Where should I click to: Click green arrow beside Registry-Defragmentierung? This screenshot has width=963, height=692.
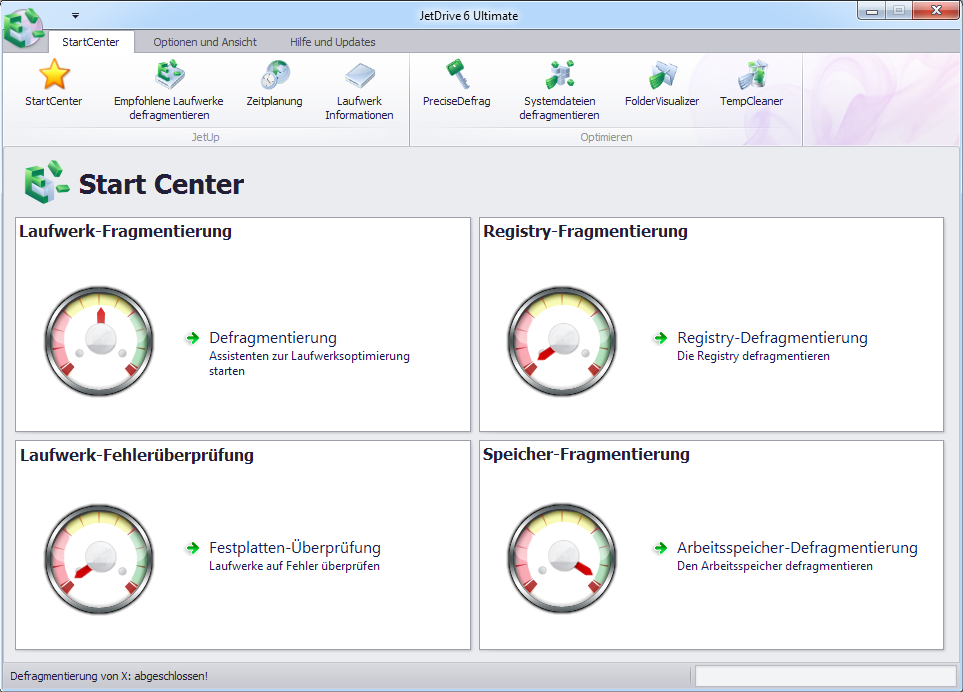661,338
